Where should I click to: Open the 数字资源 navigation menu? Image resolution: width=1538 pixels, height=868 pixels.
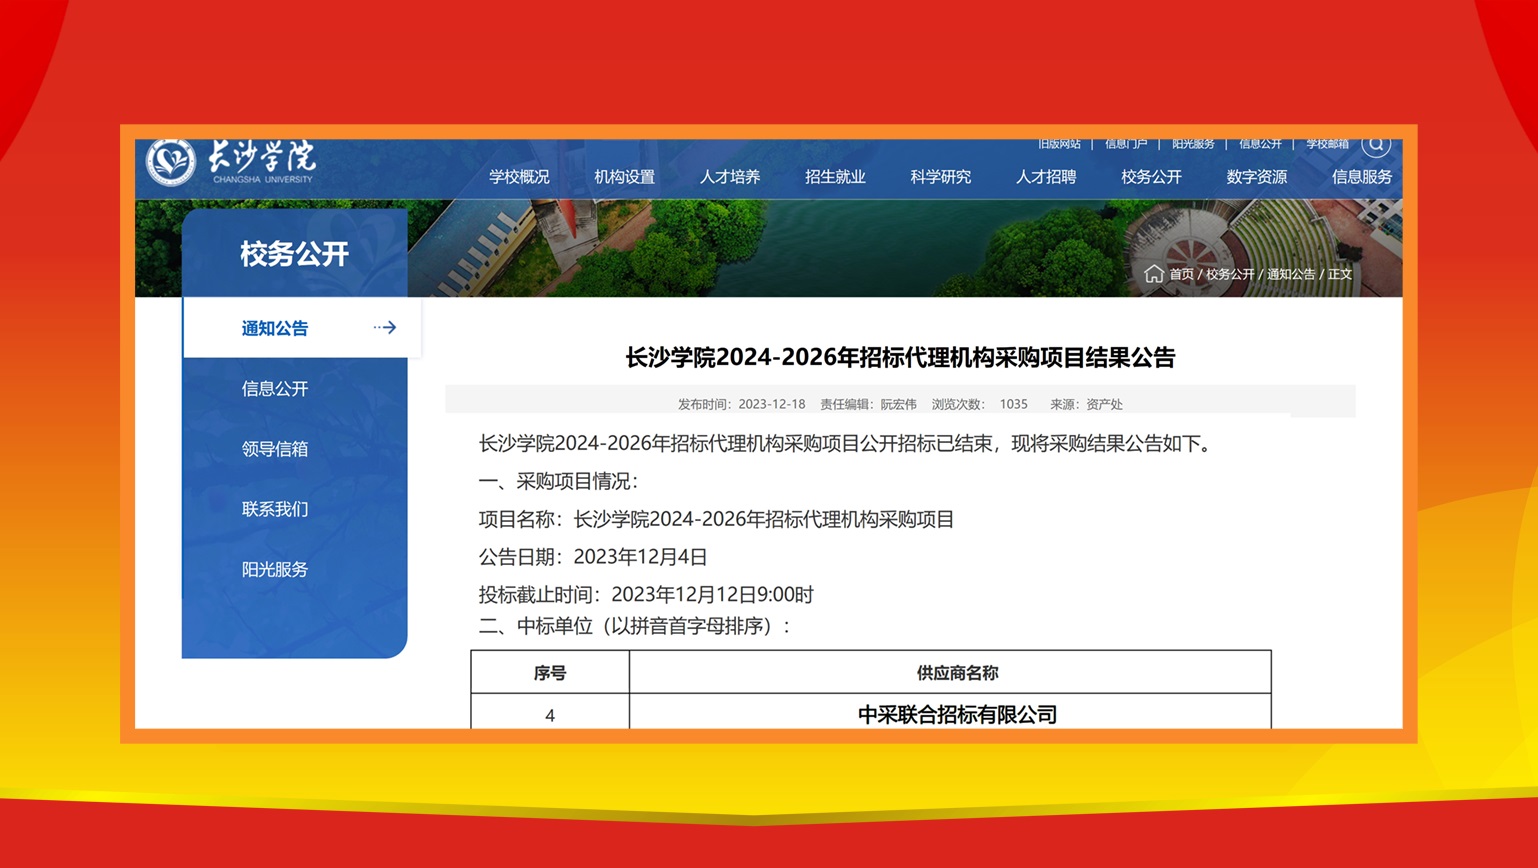(1256, 177)
